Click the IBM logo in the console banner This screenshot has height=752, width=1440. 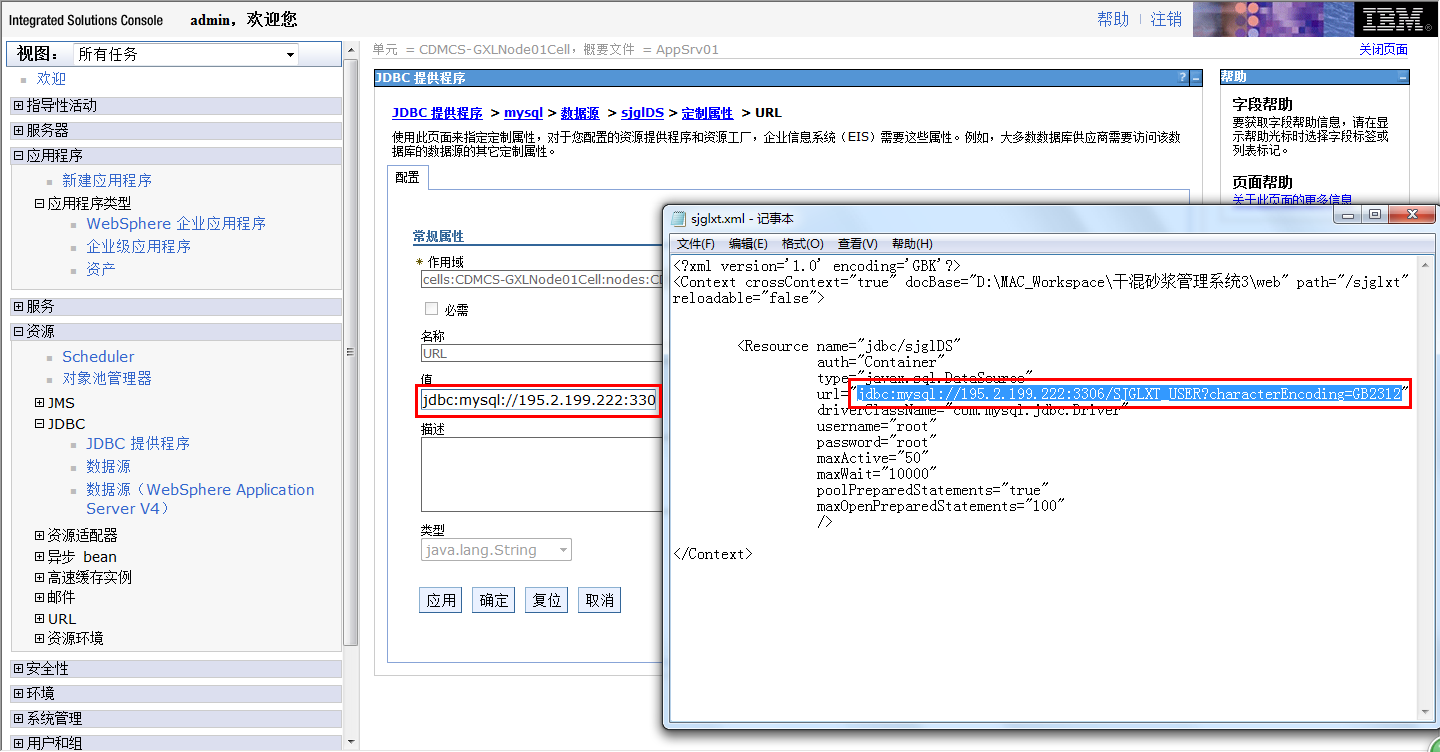point(1394,19)
